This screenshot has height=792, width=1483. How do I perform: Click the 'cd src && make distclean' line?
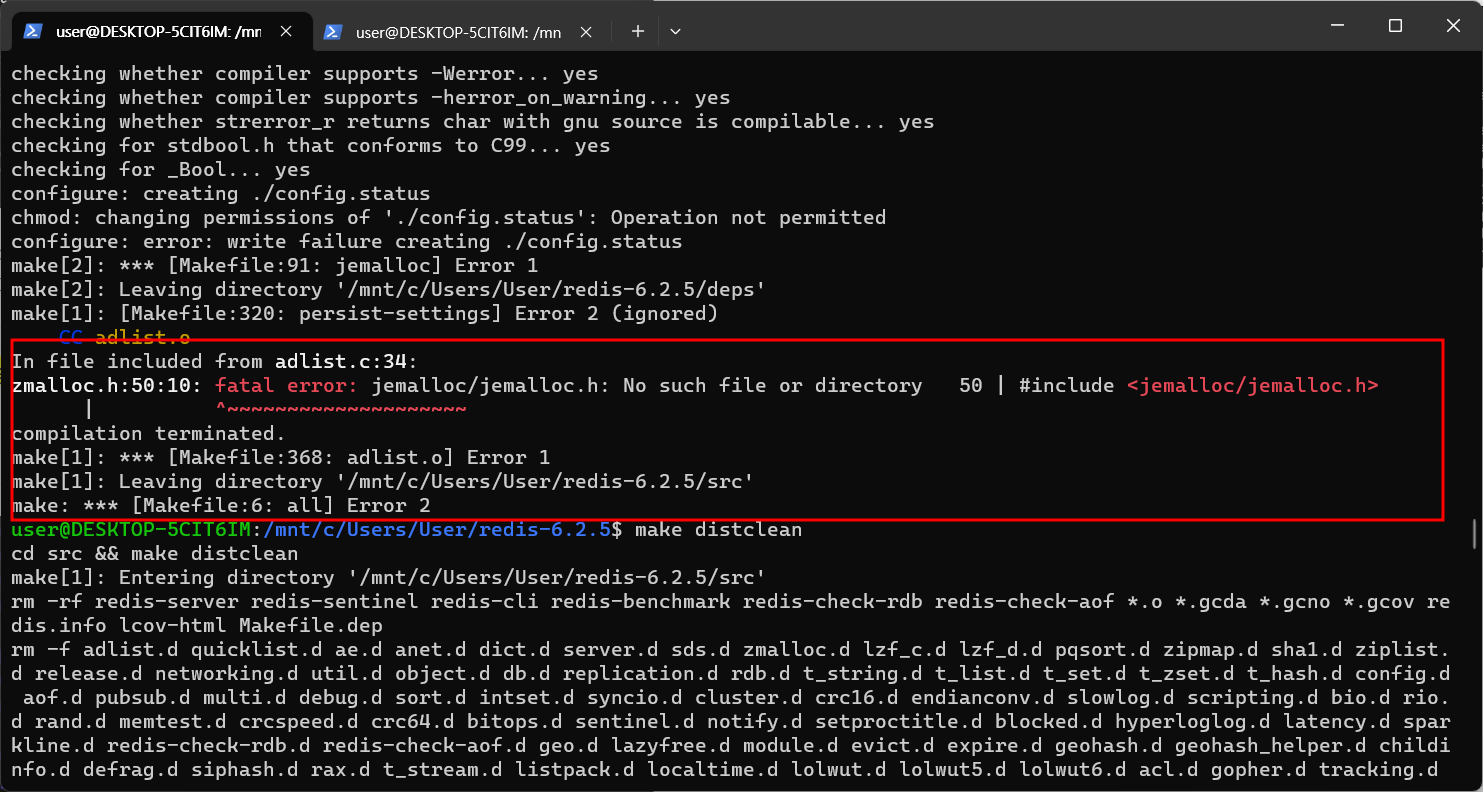click(x=155, y=553)
